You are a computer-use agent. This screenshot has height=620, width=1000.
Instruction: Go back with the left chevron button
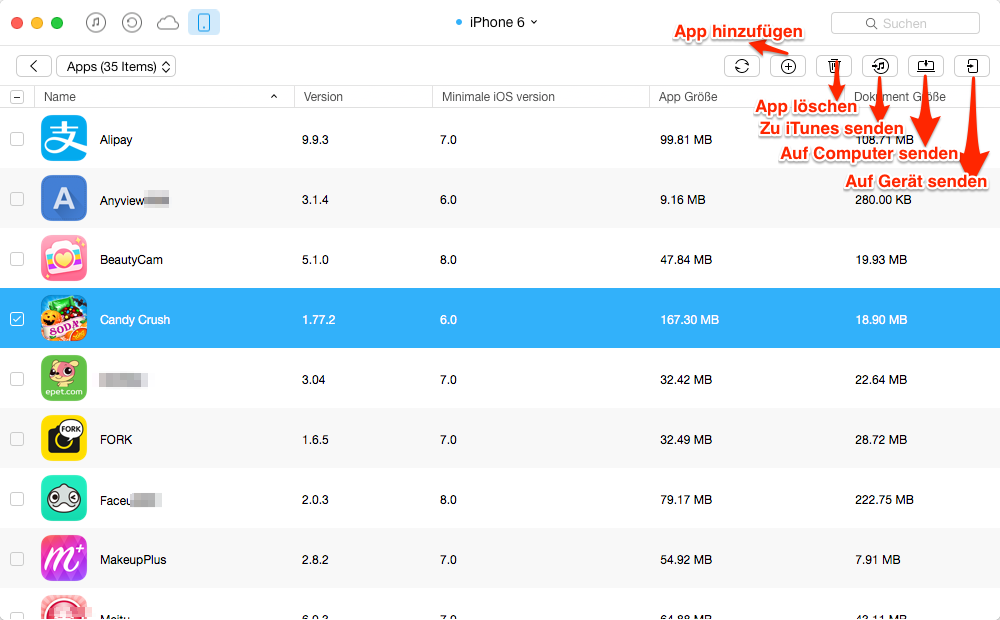34,66
